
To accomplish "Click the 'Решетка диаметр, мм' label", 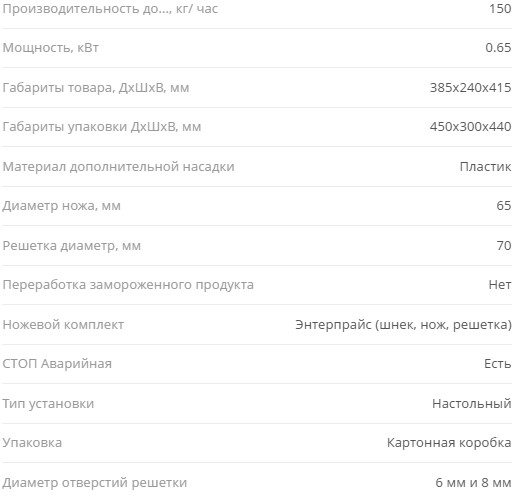I will tap(71, 246).
